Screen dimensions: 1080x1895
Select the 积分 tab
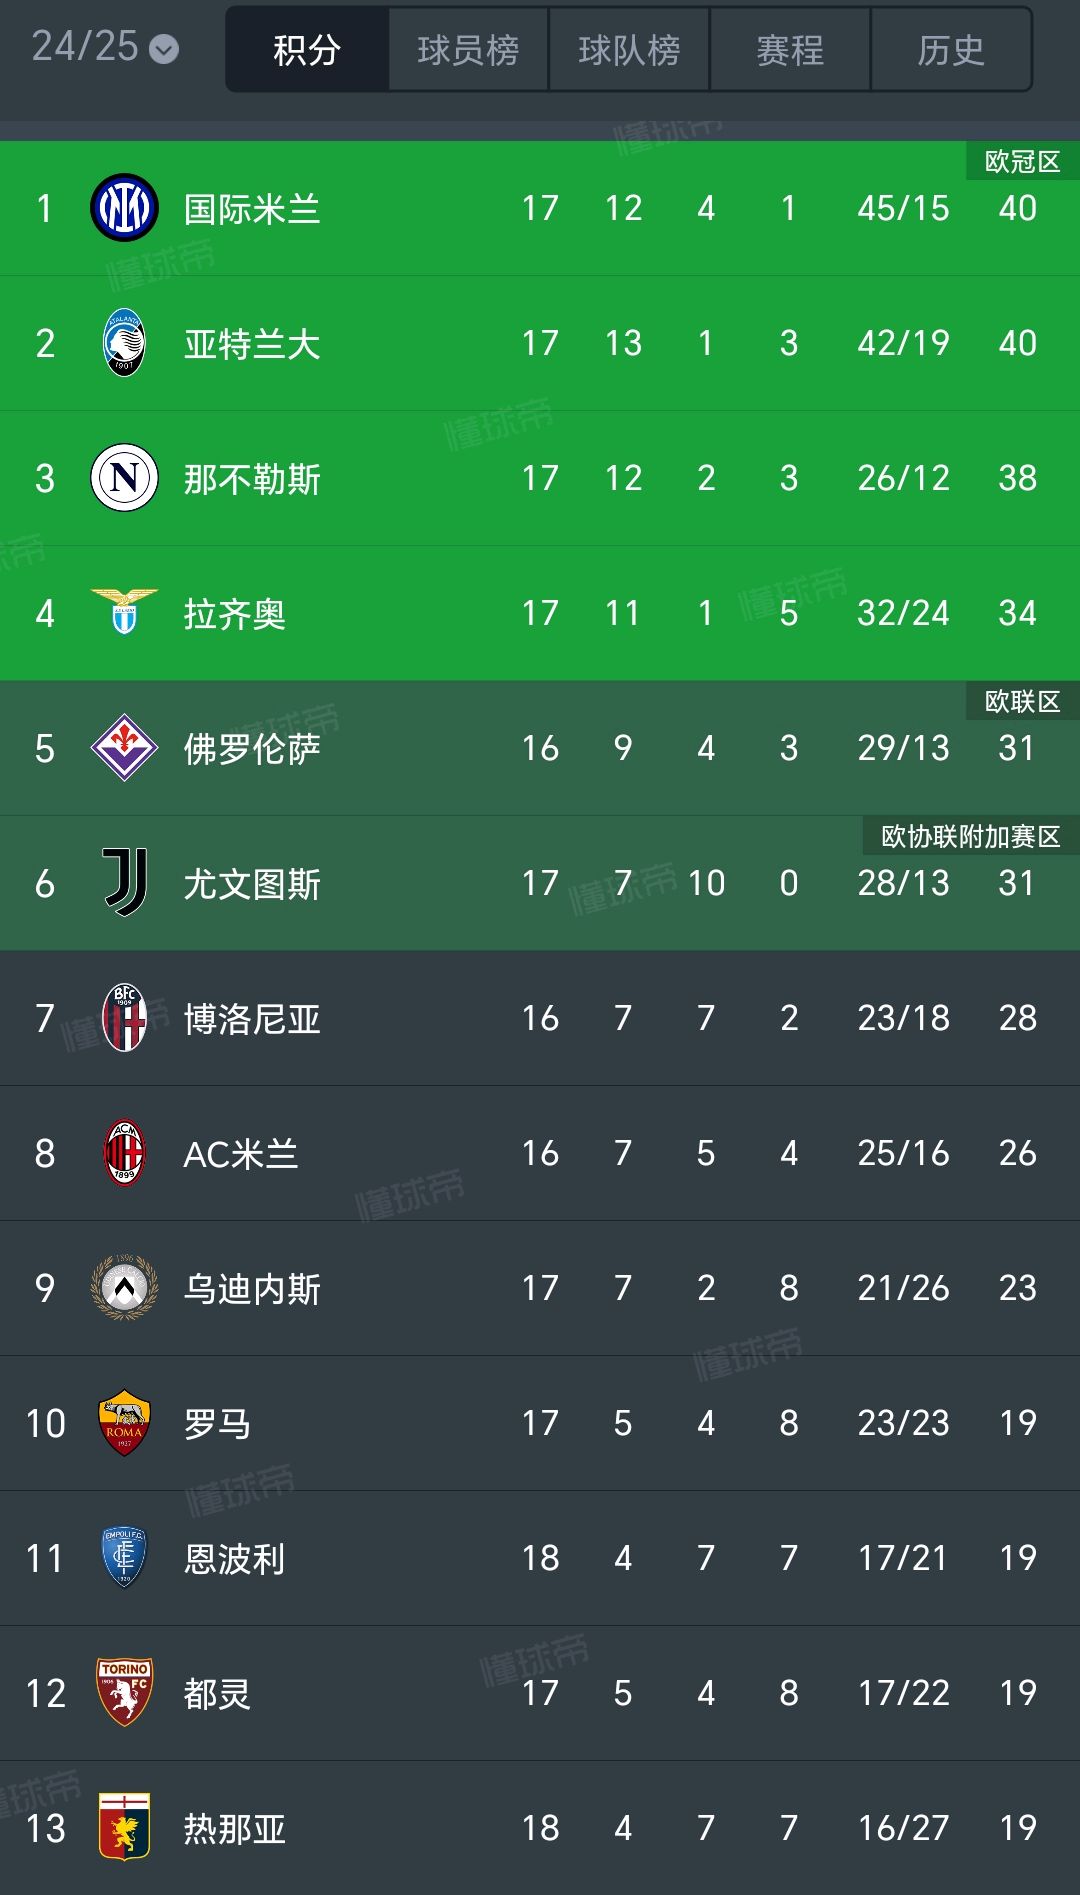coord(307,50)
